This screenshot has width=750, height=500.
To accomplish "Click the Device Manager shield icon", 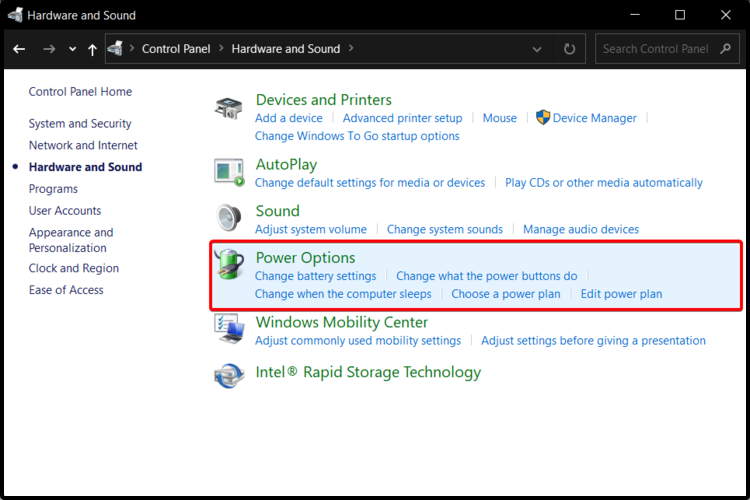I will click(x=543, y=117).
